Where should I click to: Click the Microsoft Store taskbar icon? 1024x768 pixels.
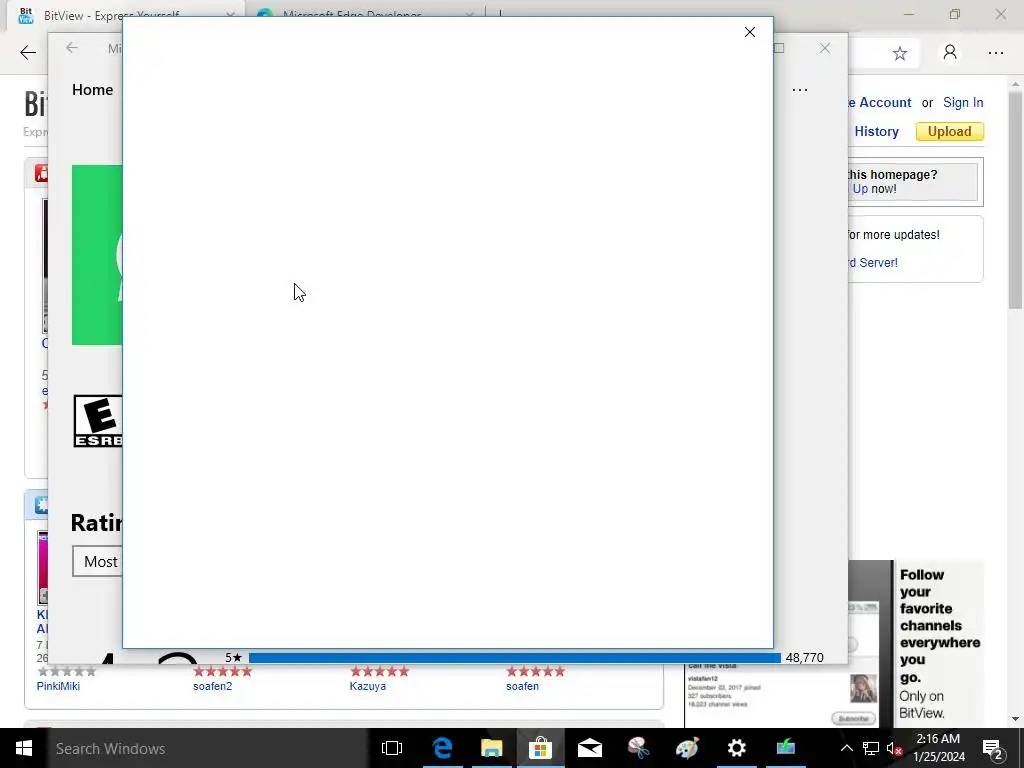click(x=540, y=748)
